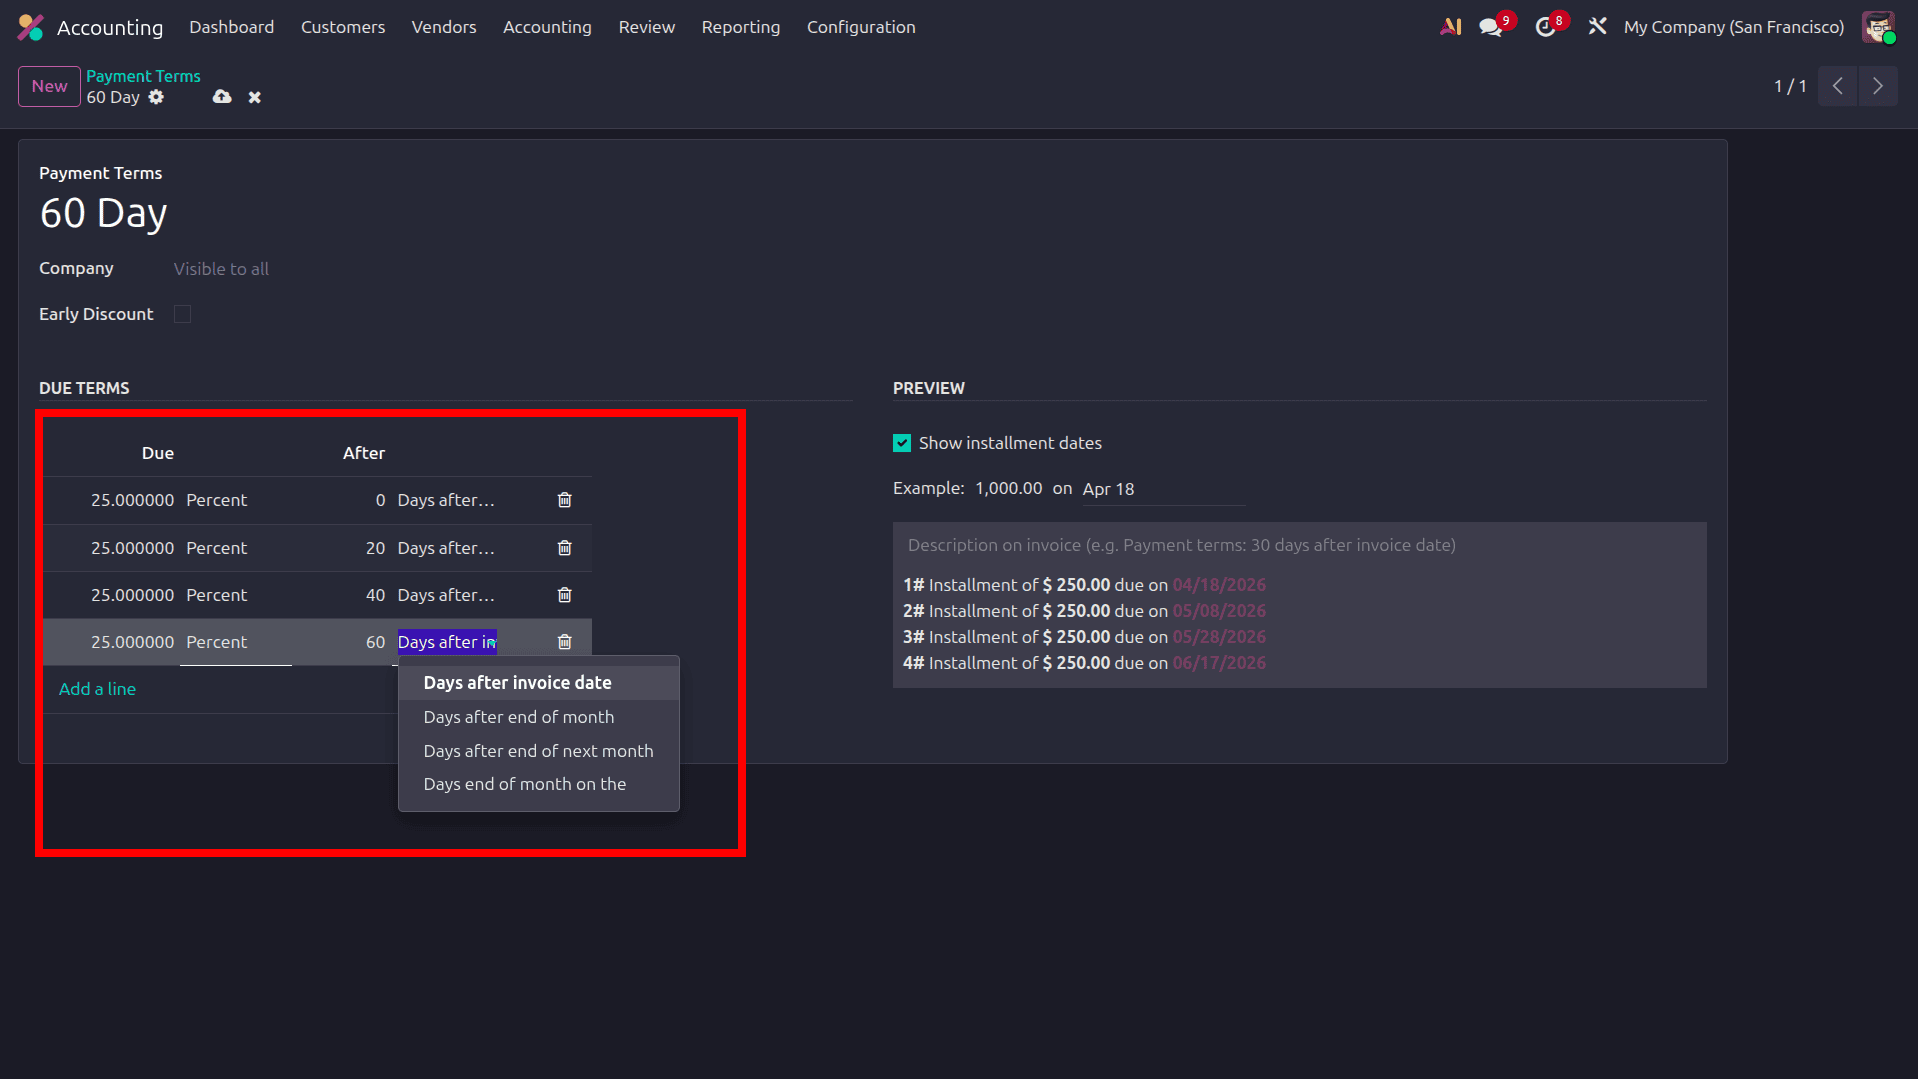Open record settings via the gear icon
Screen dimensions: 1918x1079
click(x=156, y=98)
